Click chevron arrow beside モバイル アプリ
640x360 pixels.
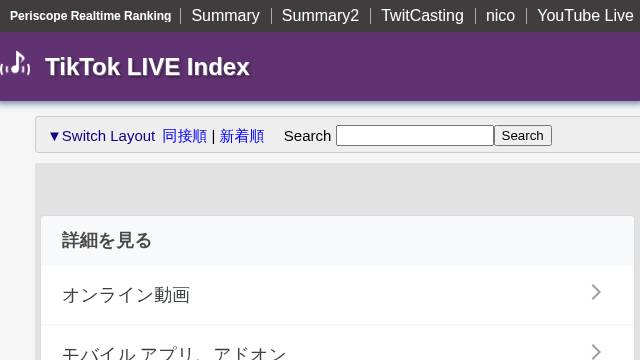tap(596, 352)
